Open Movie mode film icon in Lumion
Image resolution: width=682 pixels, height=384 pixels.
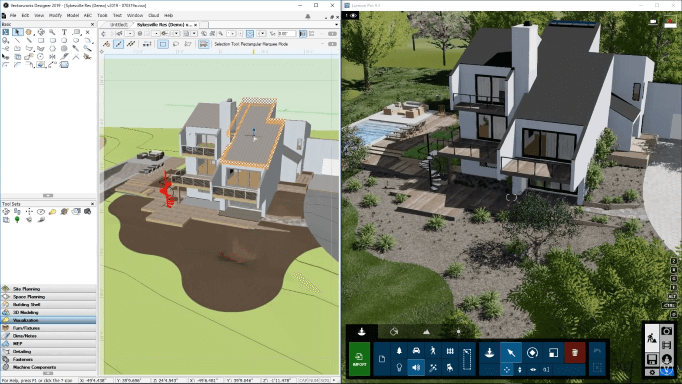click(x=666, y=345)
